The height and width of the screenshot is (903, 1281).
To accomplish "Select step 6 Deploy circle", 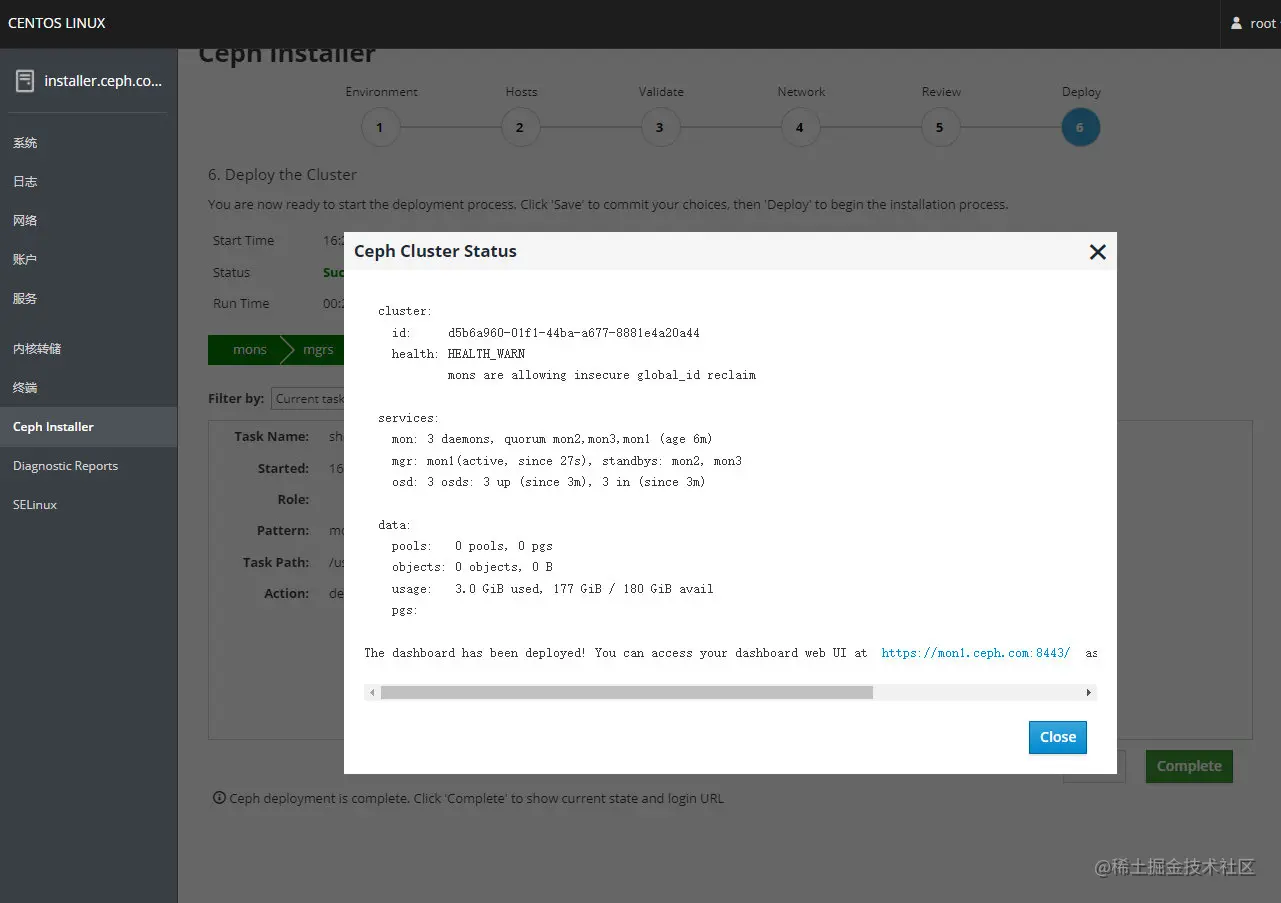I will click(x=1080, y=128).
